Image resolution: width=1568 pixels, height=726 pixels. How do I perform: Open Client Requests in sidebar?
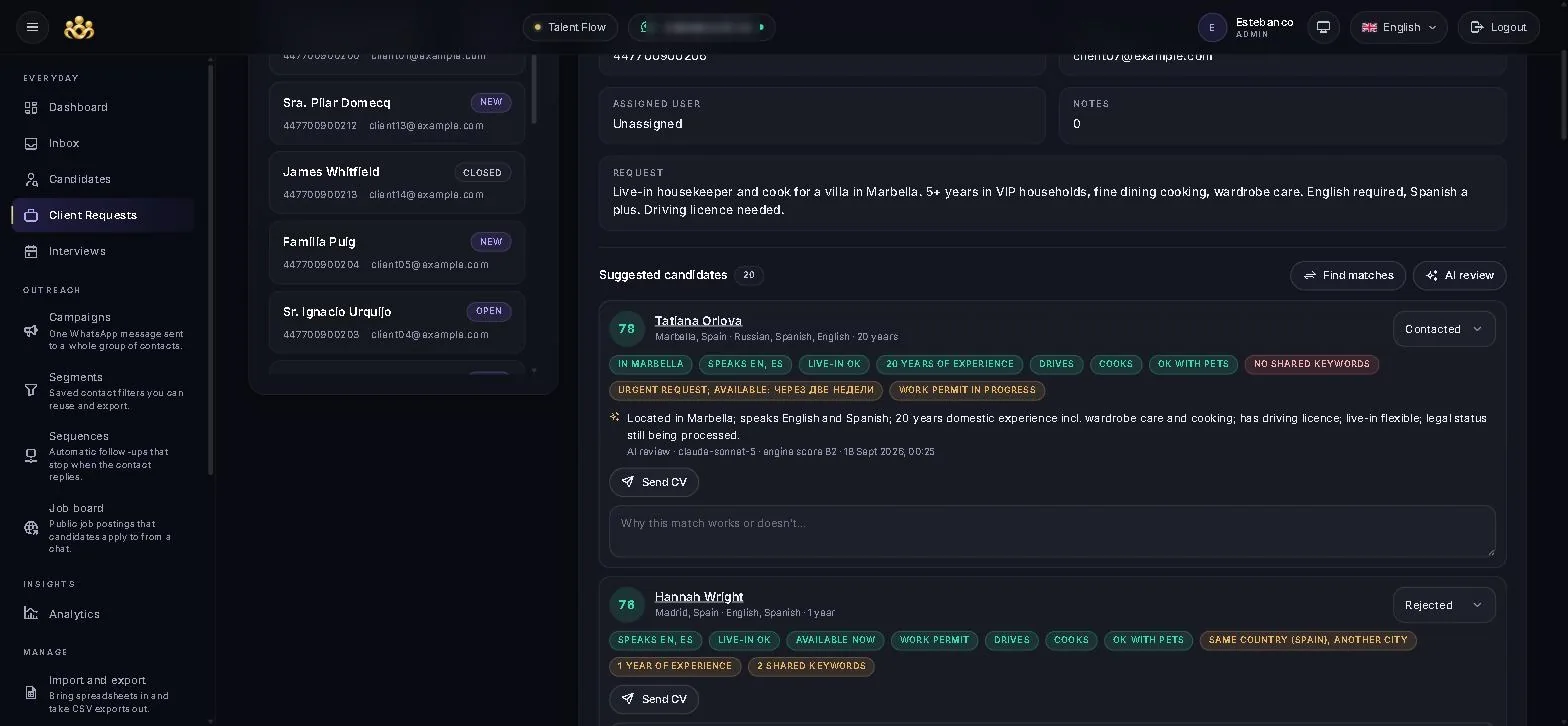click(x=103, y=215)
